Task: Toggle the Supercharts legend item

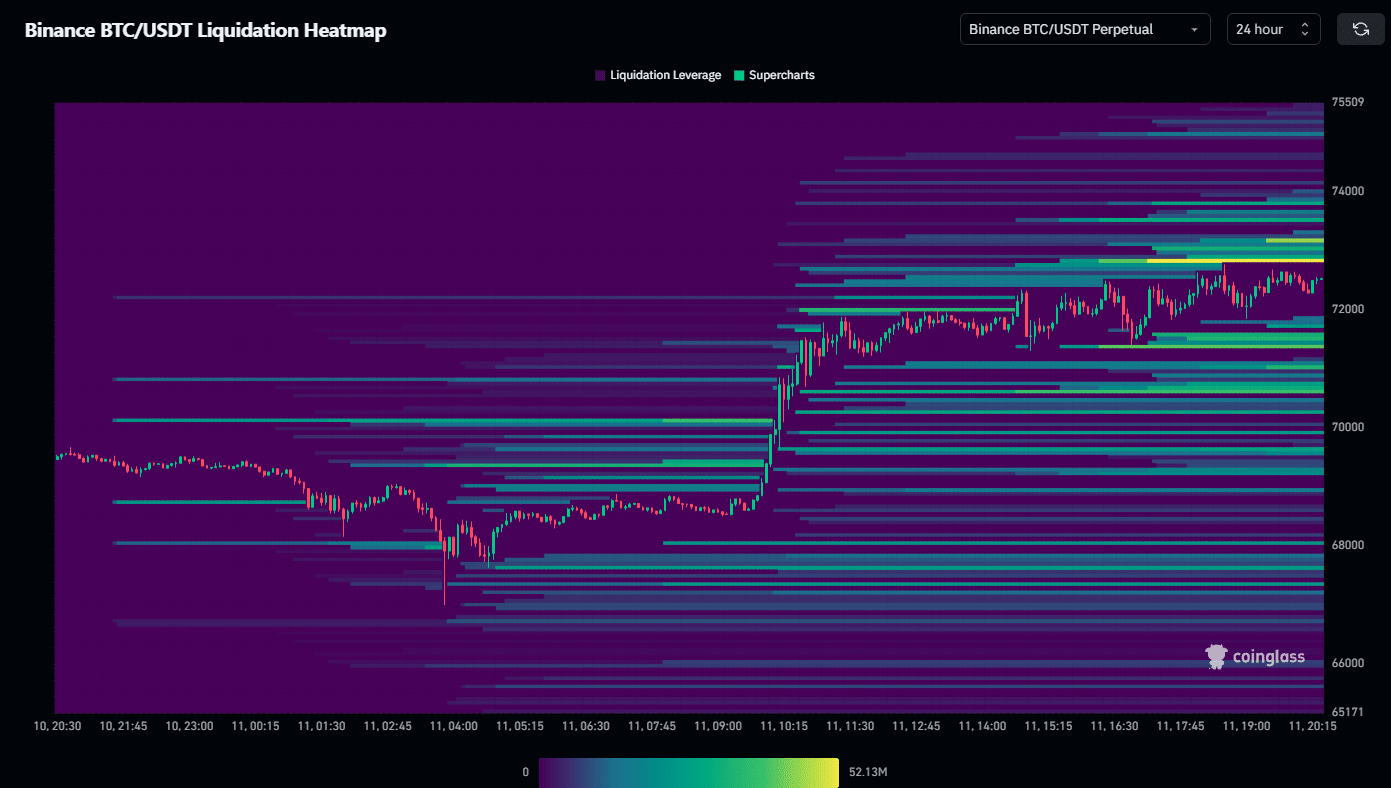Action: pyautogui.click(x=775, y=75)
